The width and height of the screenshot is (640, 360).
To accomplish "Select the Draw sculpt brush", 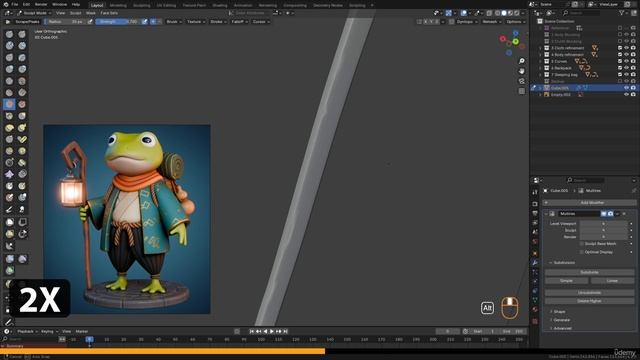I will click(9, 34).
